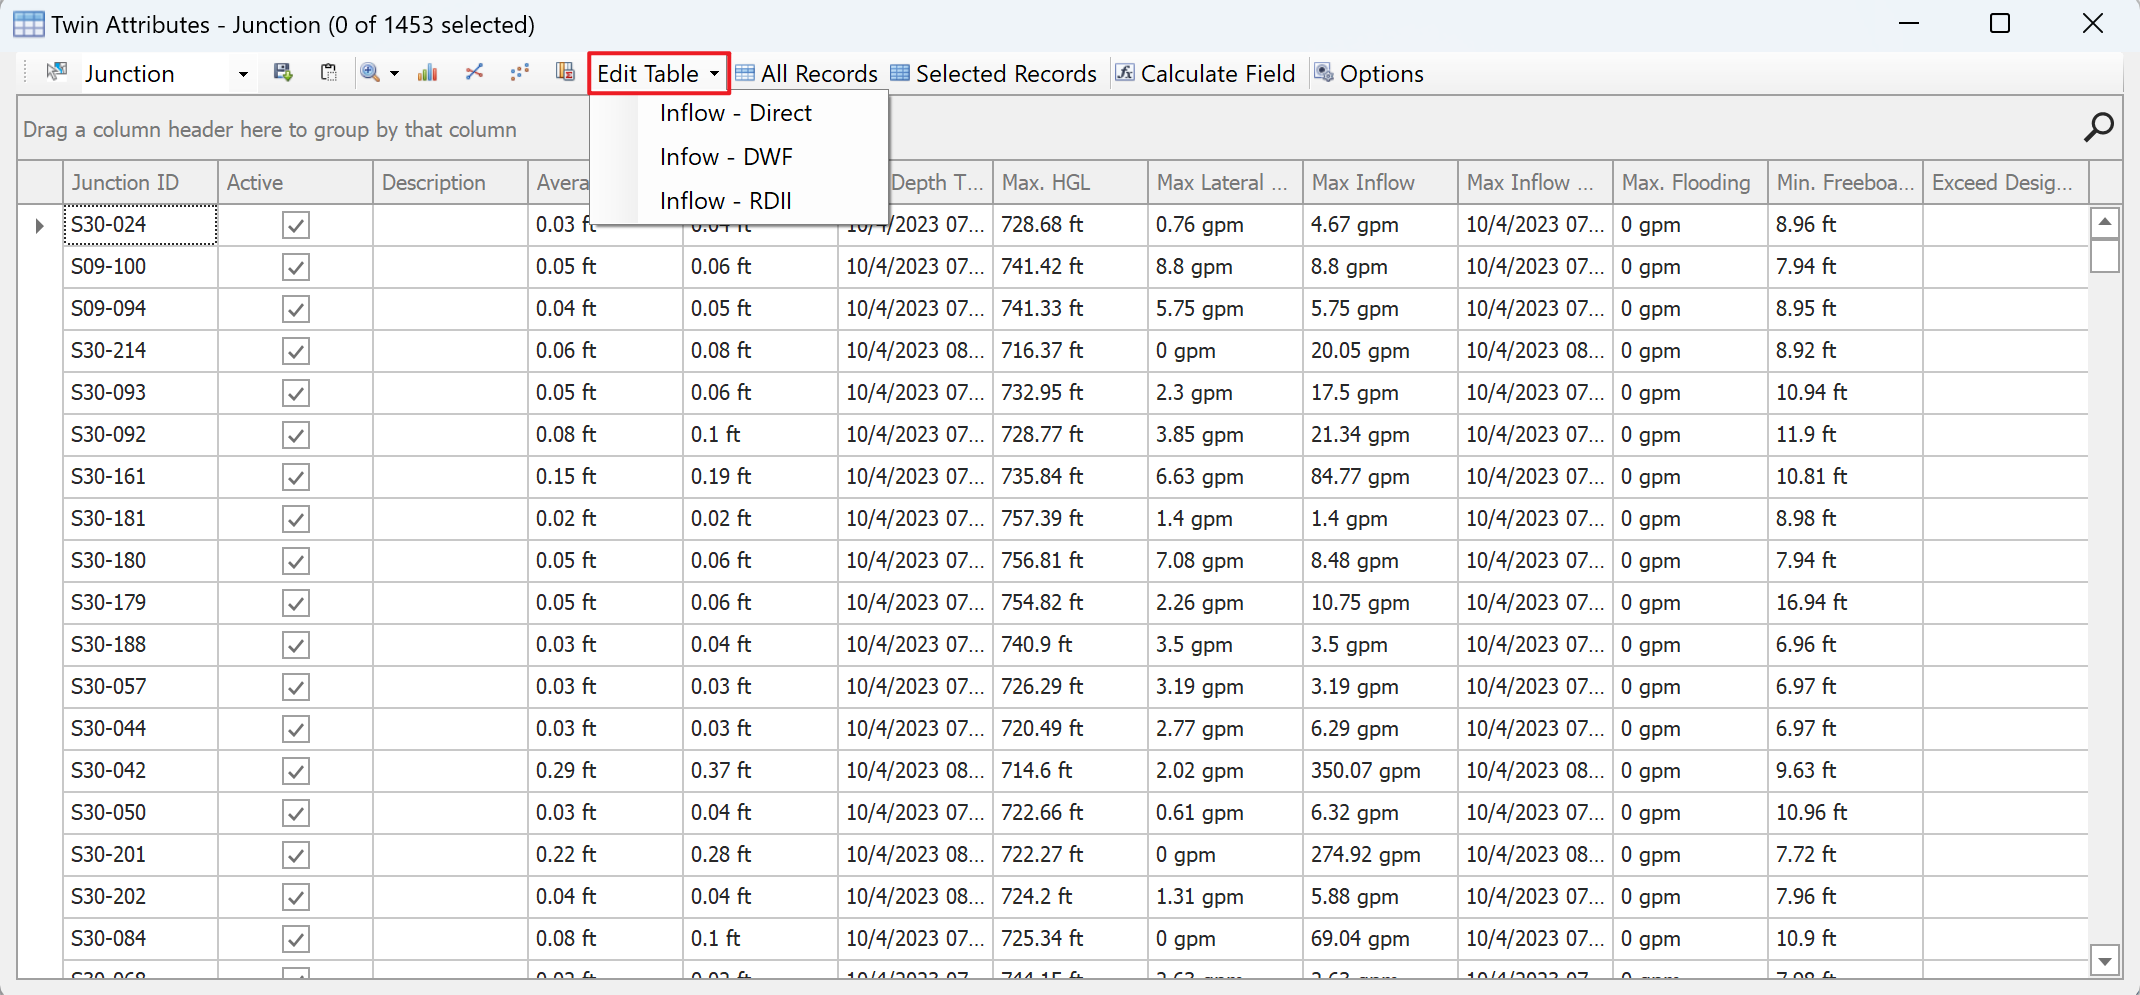The image size is (2140, 995).
Task: Click the bar chart icon
Action: pyautogui.click(x=428, y=72)
